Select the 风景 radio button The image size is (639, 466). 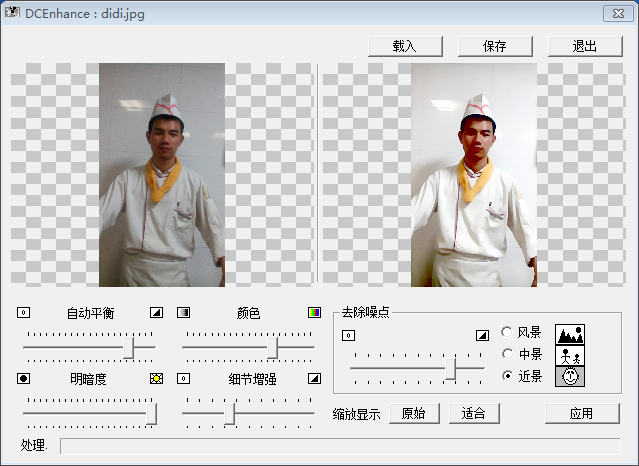(x=507, y=332)
